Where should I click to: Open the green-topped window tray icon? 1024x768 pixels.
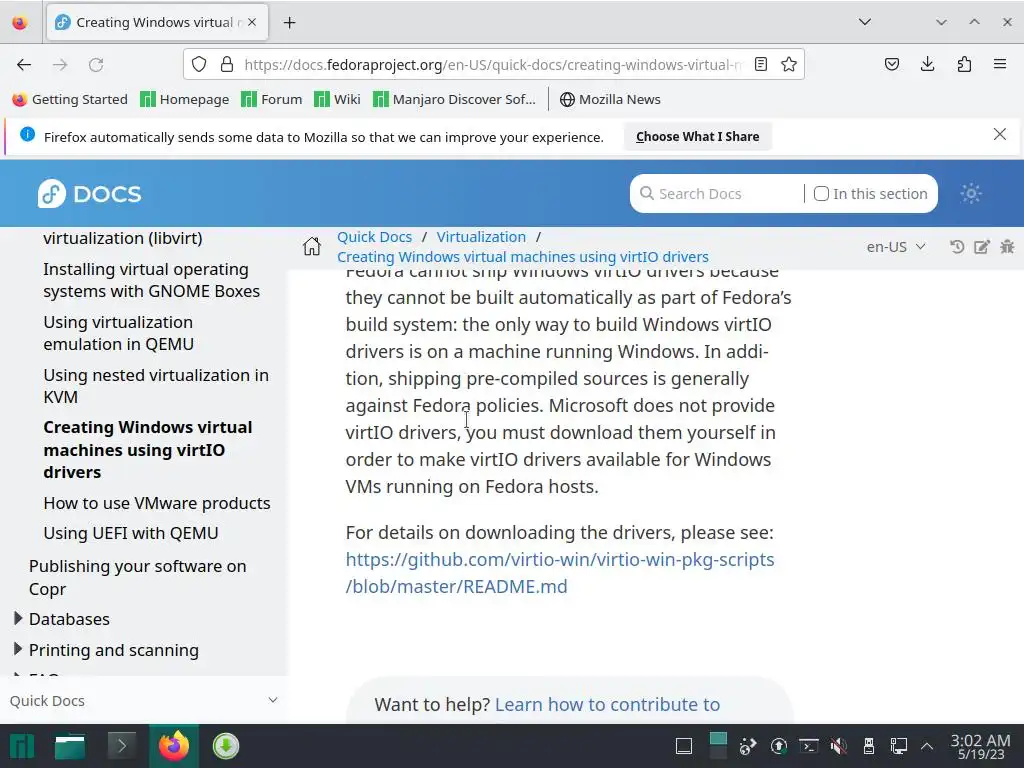pyautogui.click(x=718, y=746)
